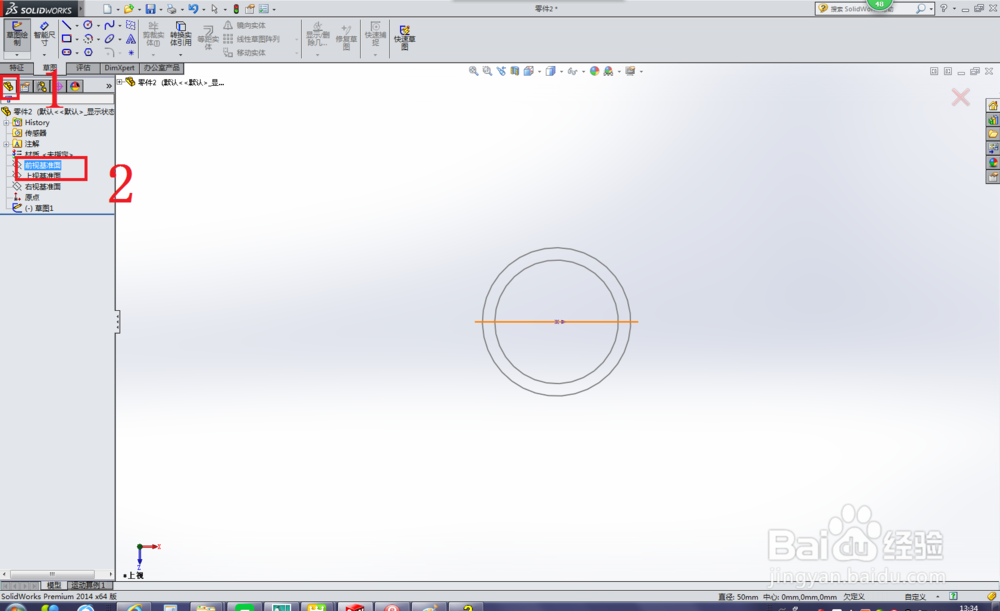Switch to the 办公室产品 tab
This screenshot has height=611, width=1000.
click(161, 68)
